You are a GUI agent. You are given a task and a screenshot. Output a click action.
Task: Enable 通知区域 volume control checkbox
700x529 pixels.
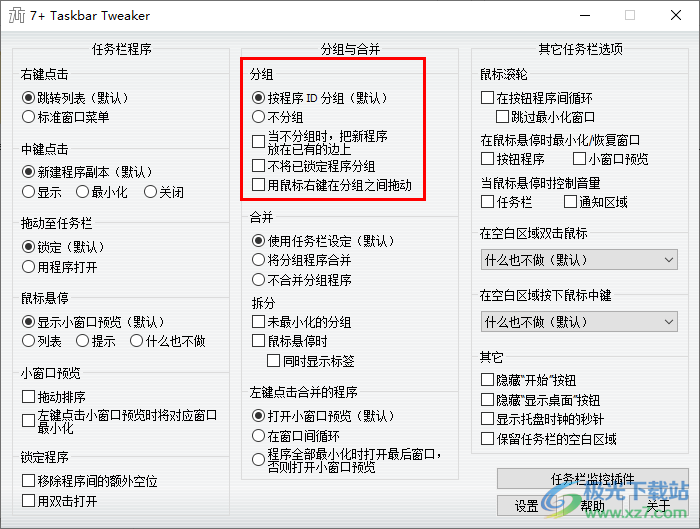[x=570, y=202]
